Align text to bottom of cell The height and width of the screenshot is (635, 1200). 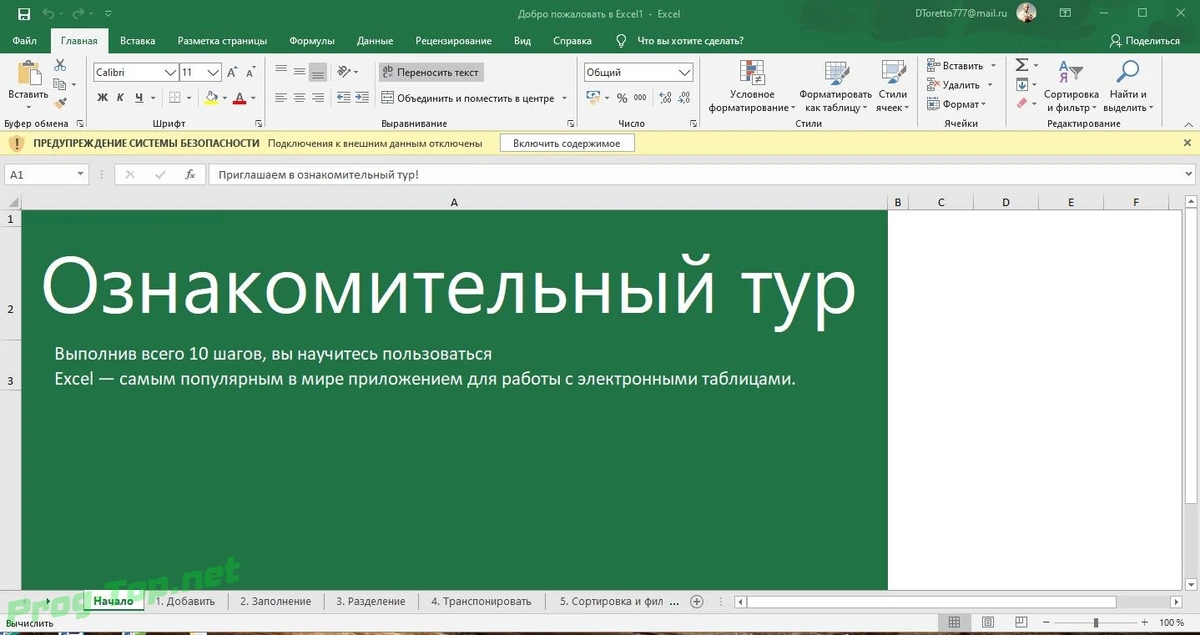pyautogui.click(x=317, y=71)
